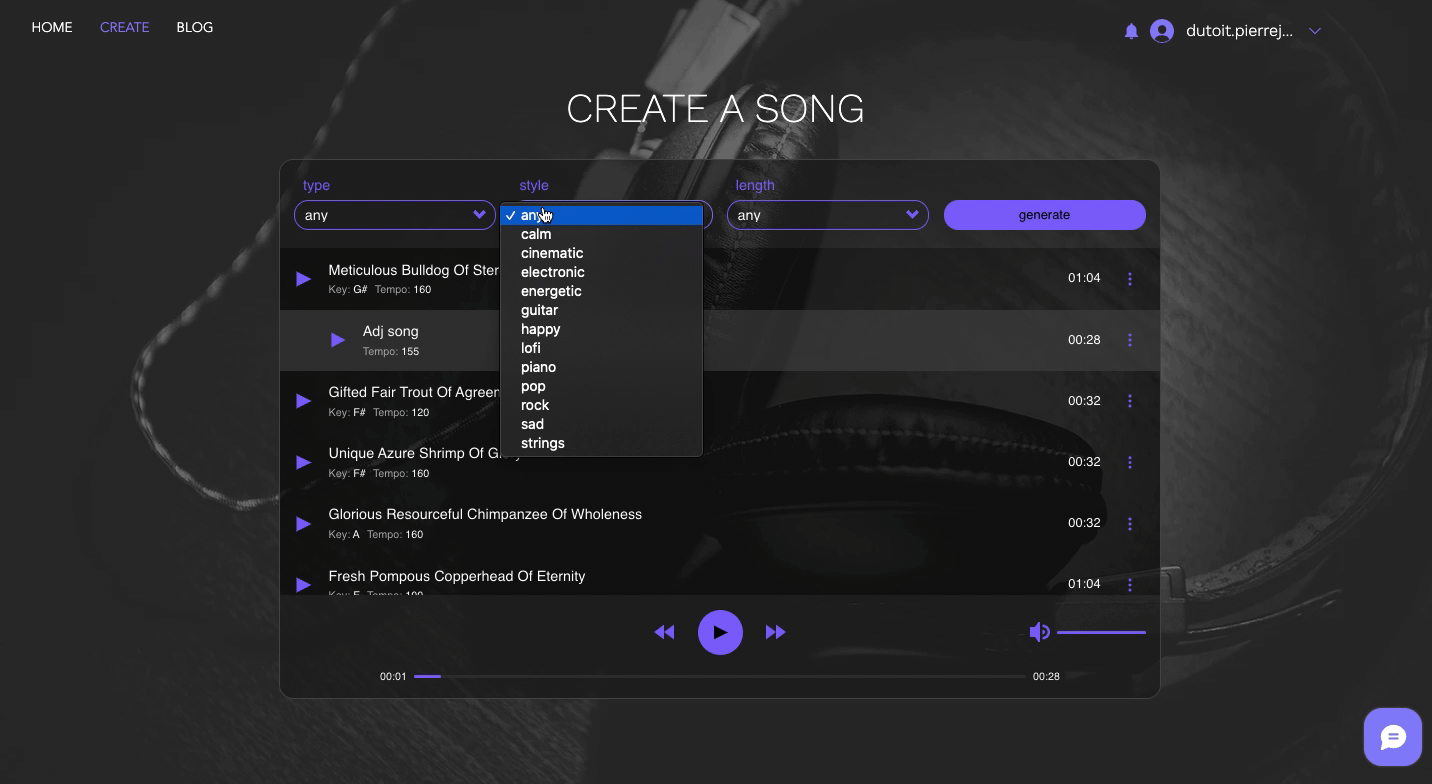Expand the account menu chevron
Screen dimensions: 1432x784
[1315, 31]
